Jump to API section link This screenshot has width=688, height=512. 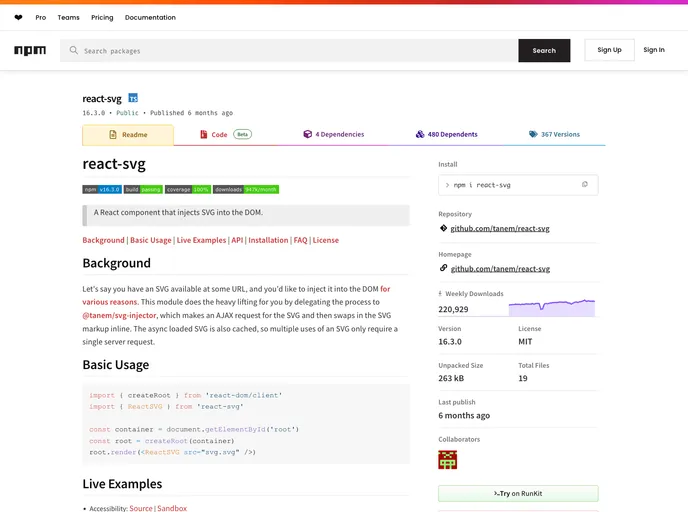[x=237, y=240]
